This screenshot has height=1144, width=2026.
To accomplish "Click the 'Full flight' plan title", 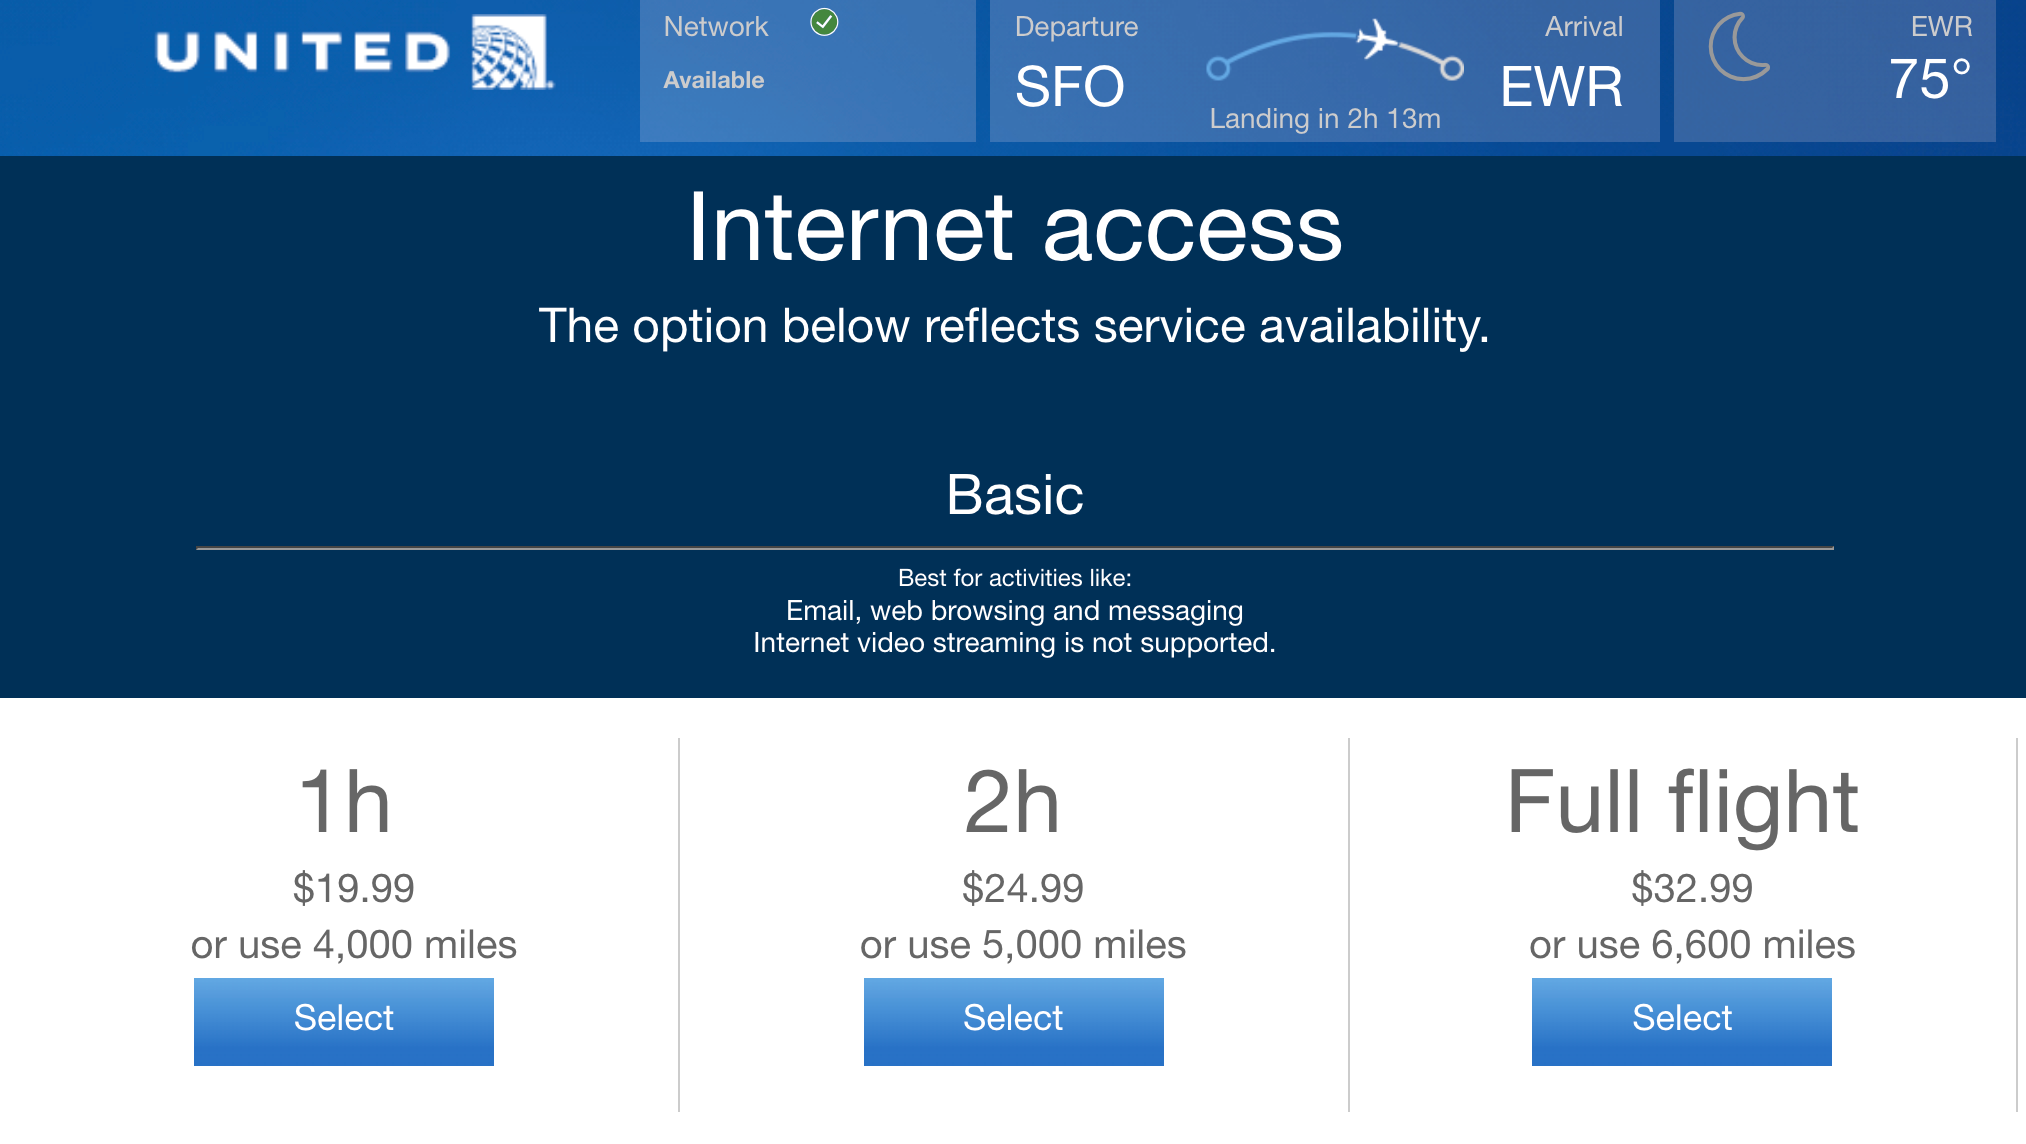I will coord(1682,802).
